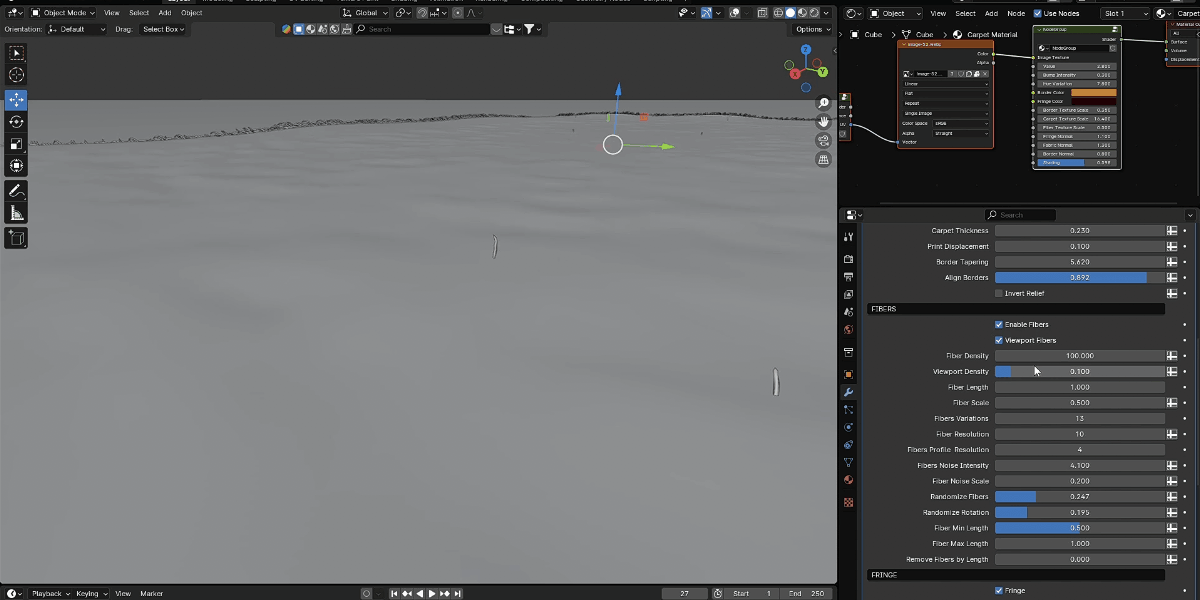This screenshot has height=600, width=1200.
Task: Open the Global transform orientation dropdown
Action: coord(365,13)
